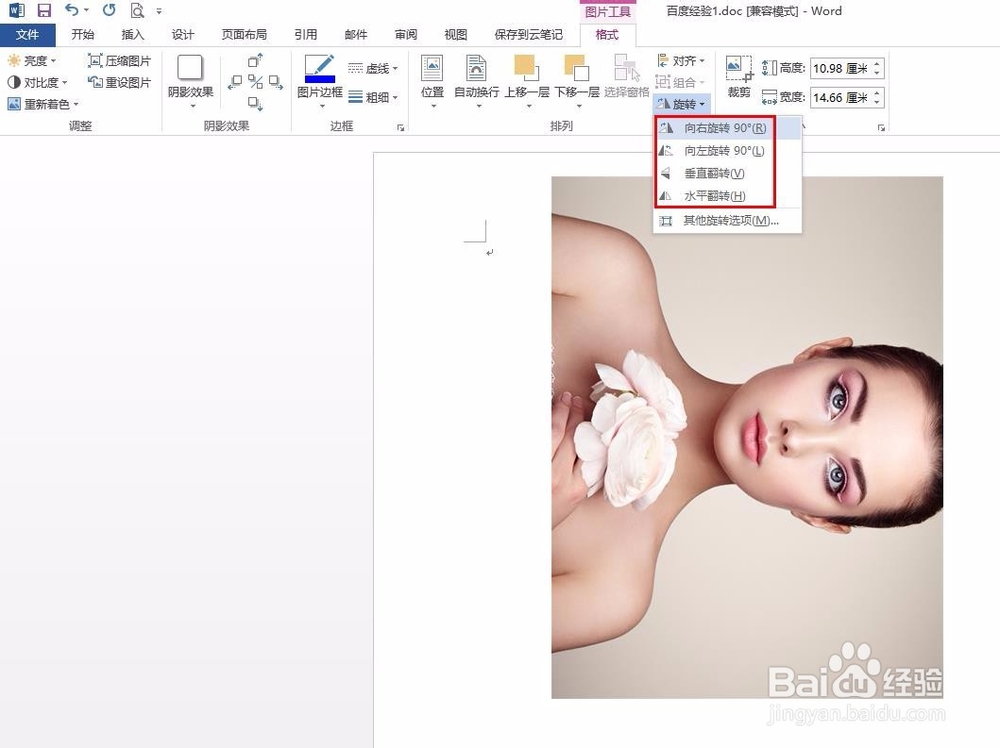Click the 裁剪 crop tool icon
The image size is (1000, 748).
click(739, 68)
